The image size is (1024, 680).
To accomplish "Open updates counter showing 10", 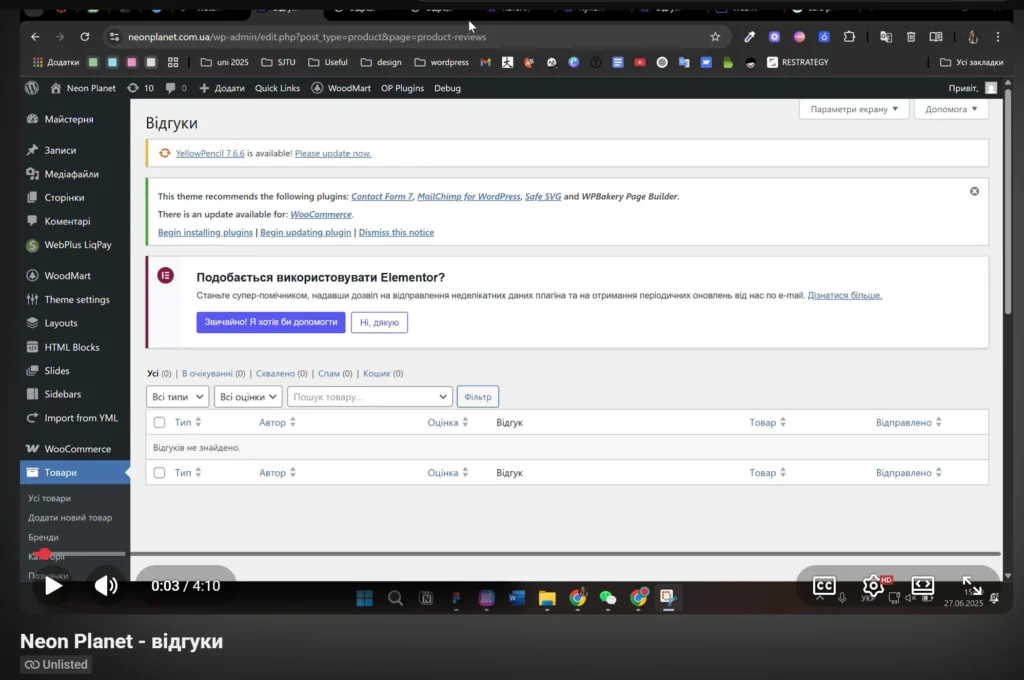I will [x=140, y=88].
